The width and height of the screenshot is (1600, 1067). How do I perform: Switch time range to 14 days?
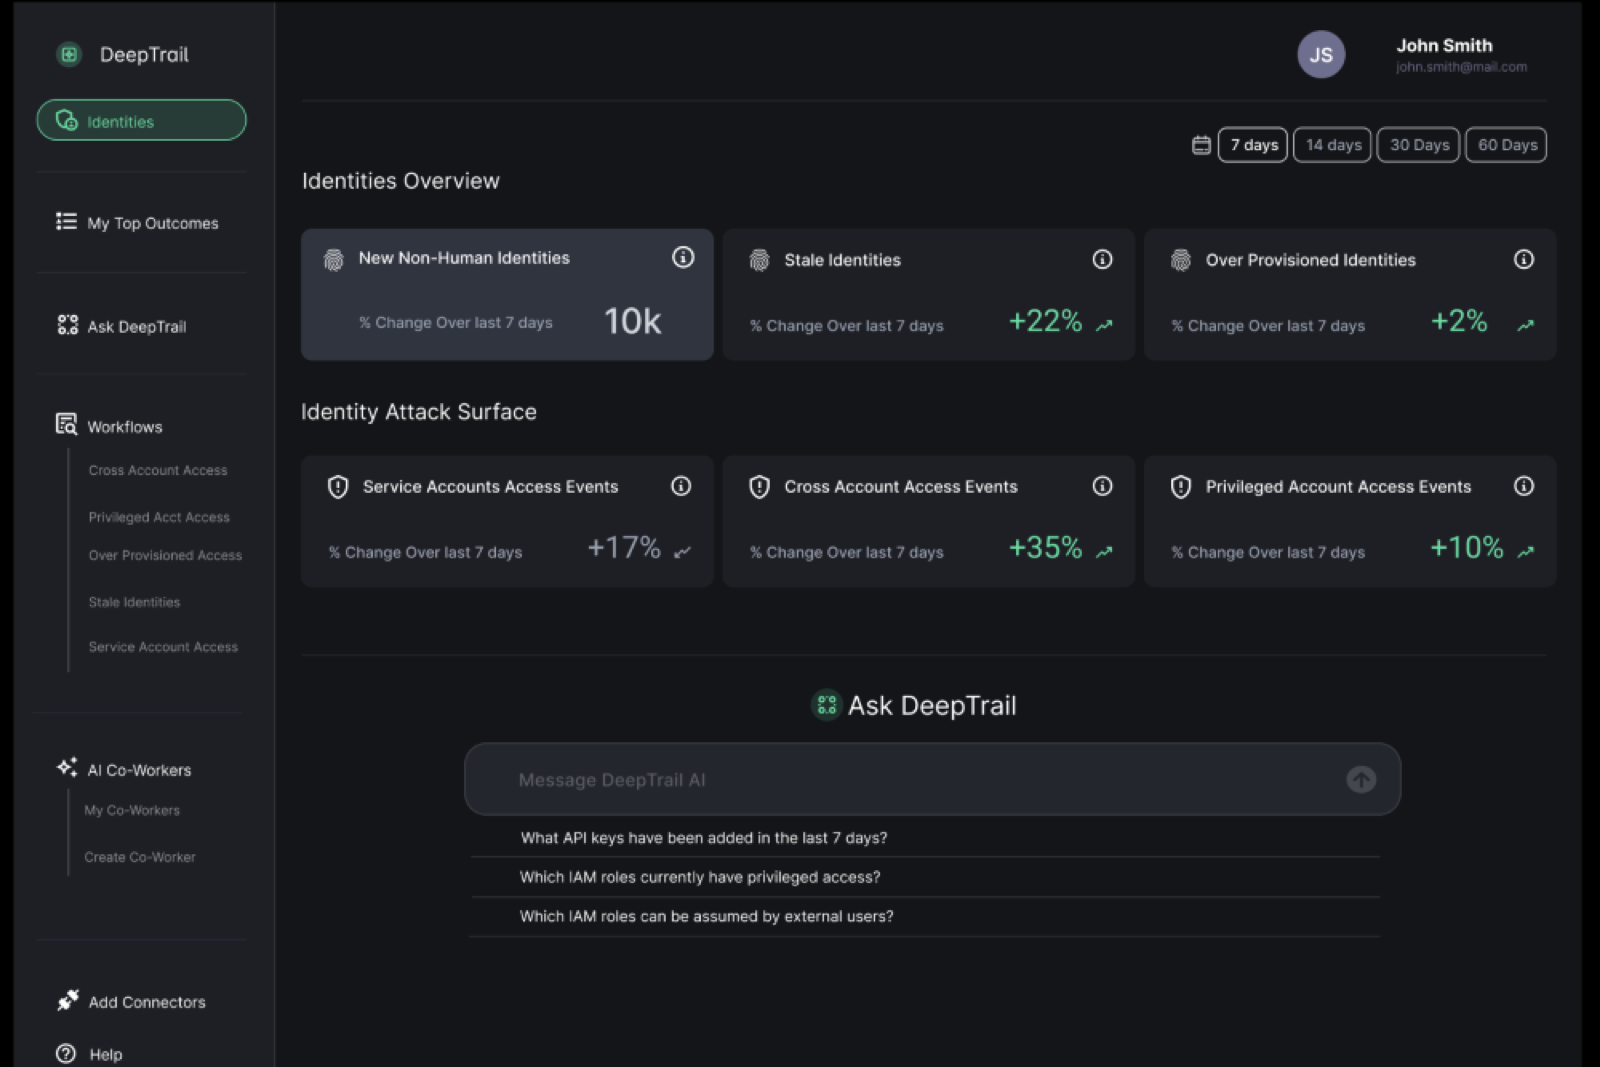click(x=1332, y=146)
